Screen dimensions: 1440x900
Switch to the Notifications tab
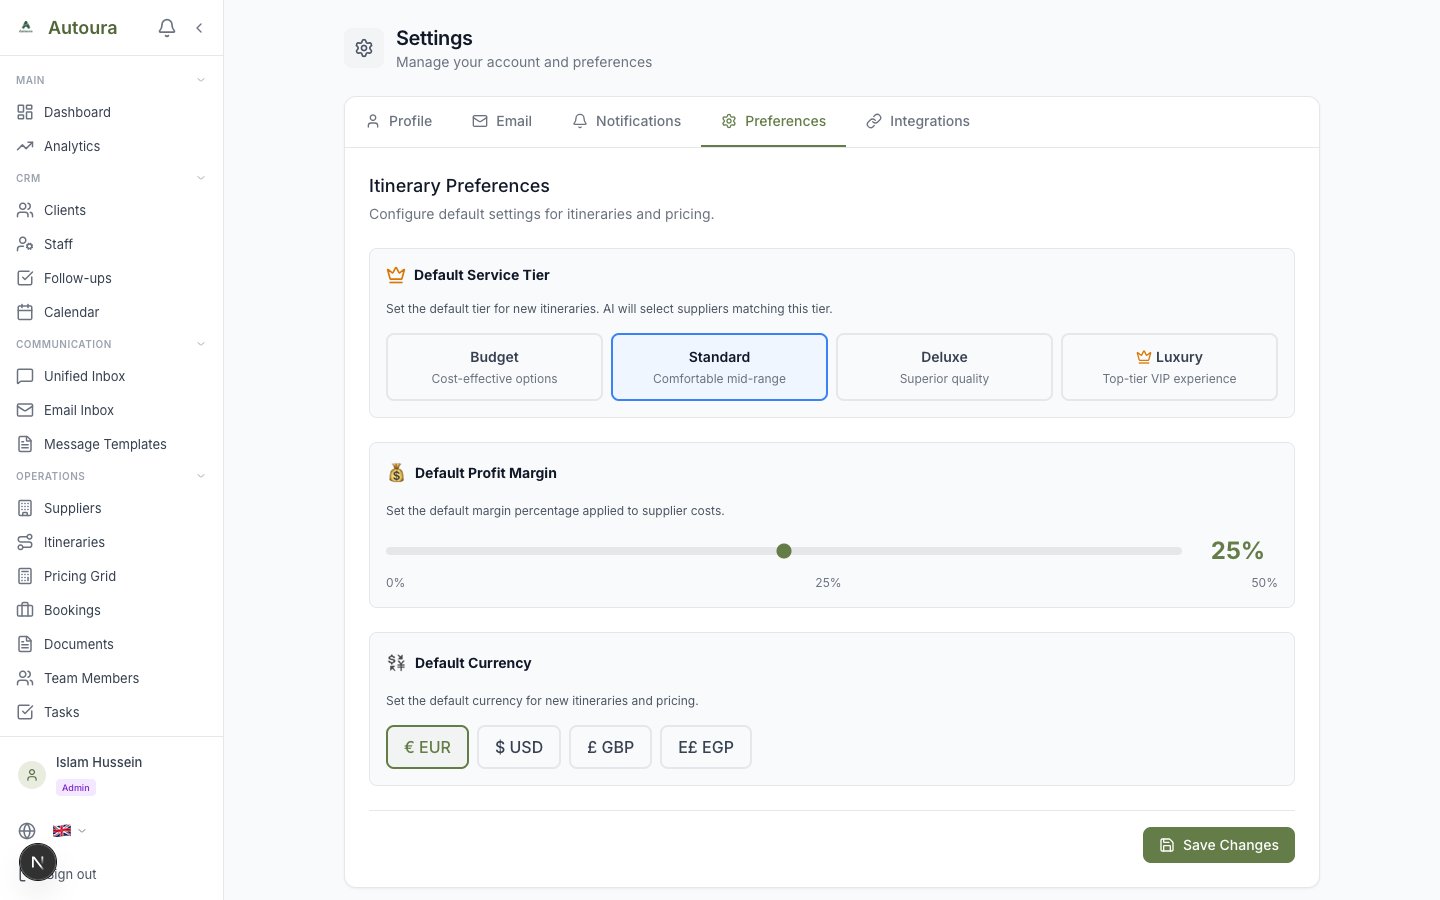627,121
